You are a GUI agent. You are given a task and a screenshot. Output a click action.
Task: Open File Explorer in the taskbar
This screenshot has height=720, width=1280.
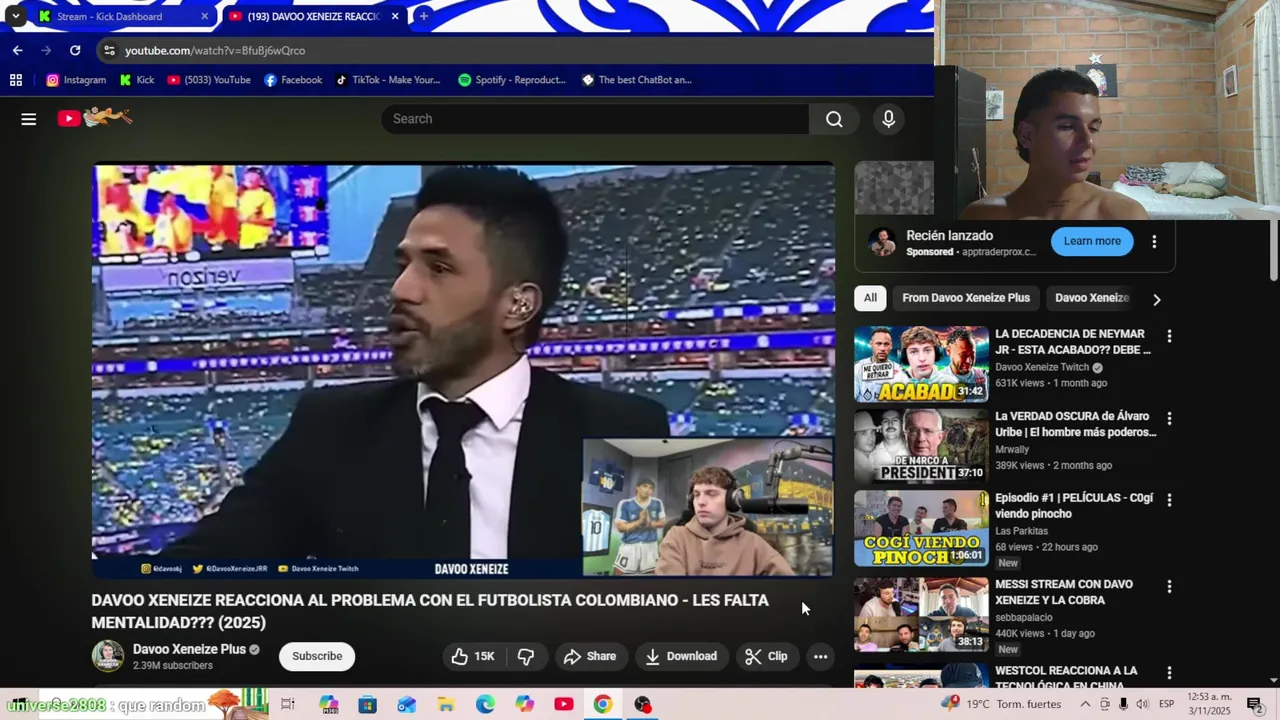coord(446,704)
